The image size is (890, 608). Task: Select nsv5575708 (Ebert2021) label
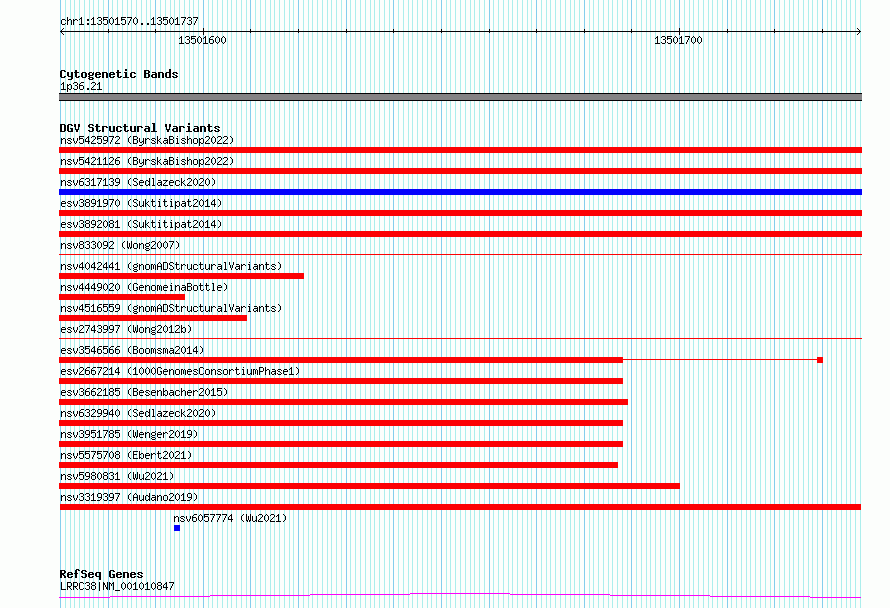126,455
